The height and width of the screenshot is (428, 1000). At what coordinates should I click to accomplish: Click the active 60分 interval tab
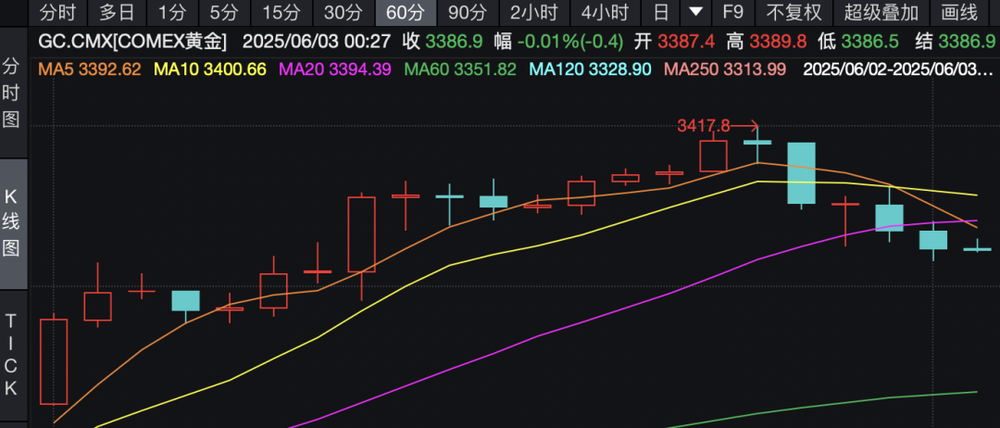coord(406,12)
